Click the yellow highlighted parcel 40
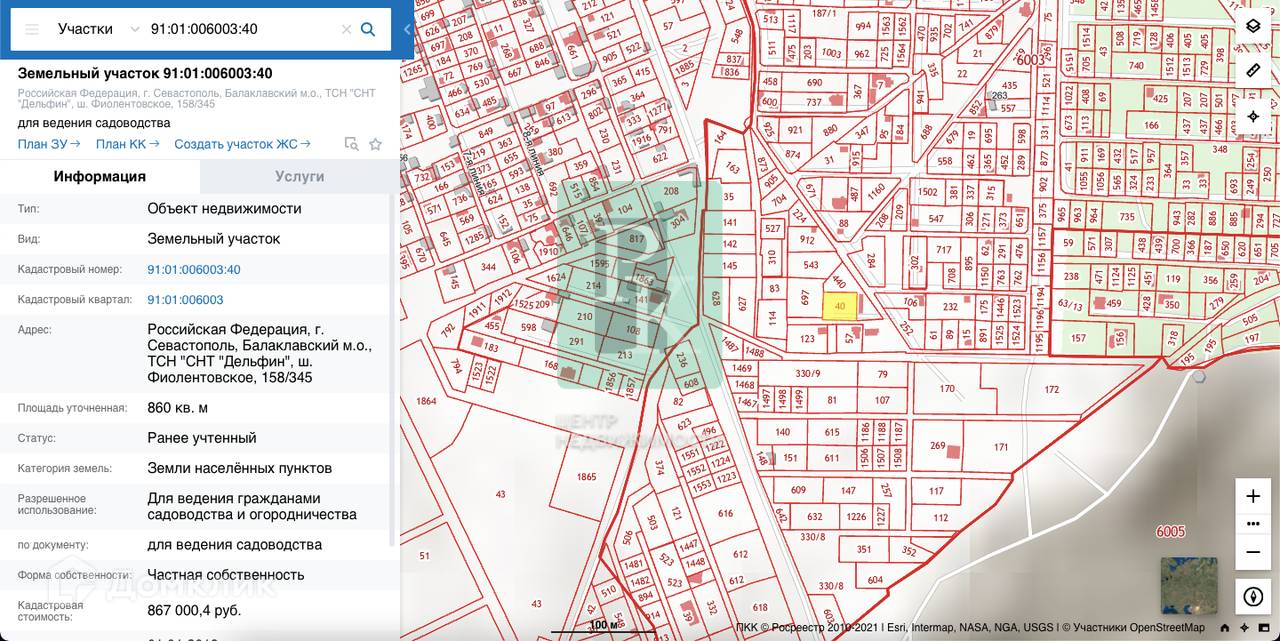 click(839, 306)
